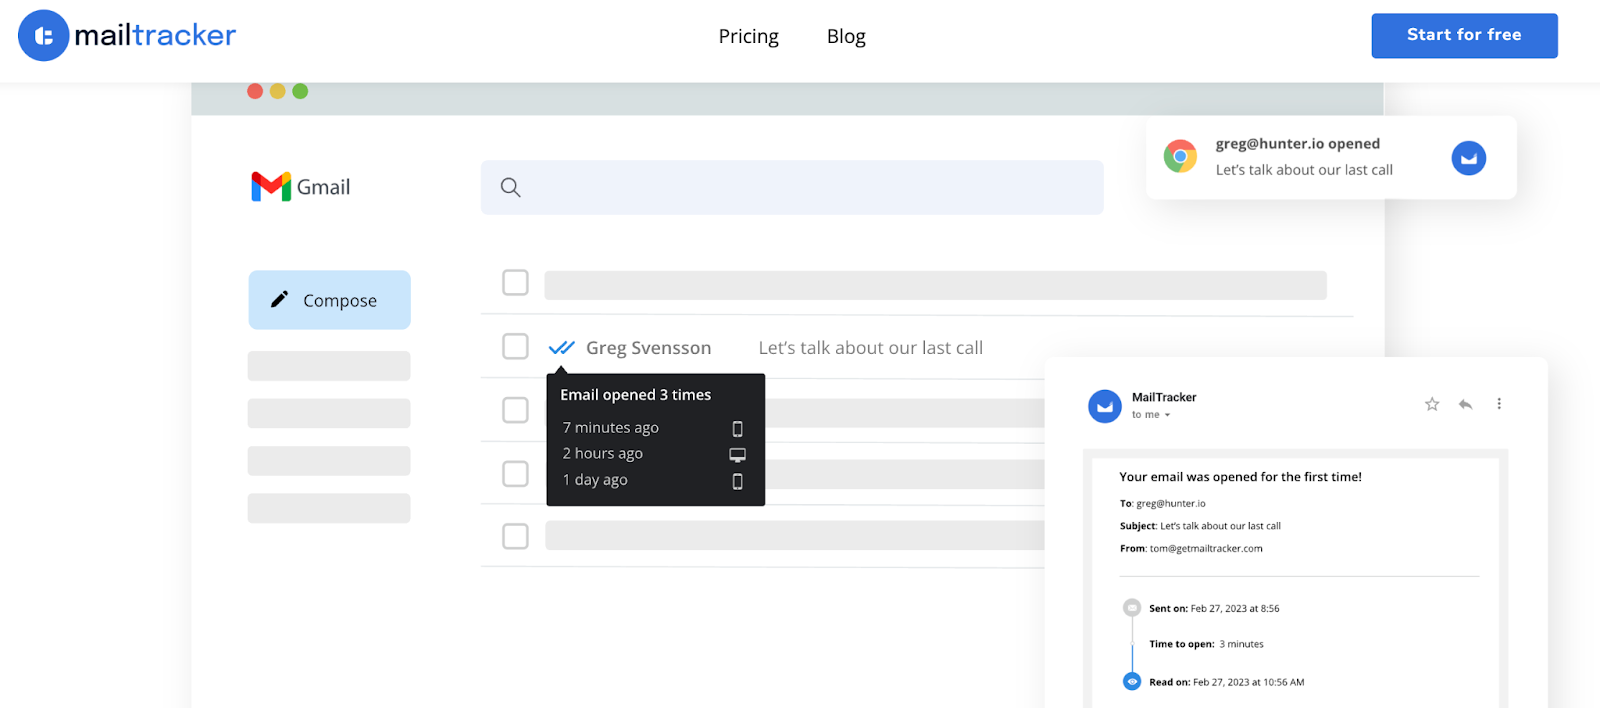The image size is (1600, 708).
Task: Focus the Gmail search field
Action: tap(792, 187)
